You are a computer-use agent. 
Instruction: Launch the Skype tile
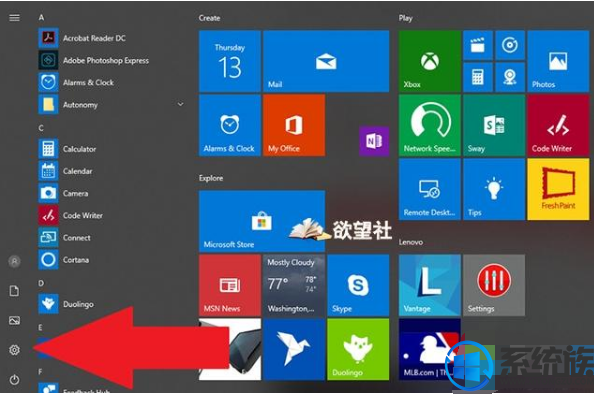pos(358,285)
